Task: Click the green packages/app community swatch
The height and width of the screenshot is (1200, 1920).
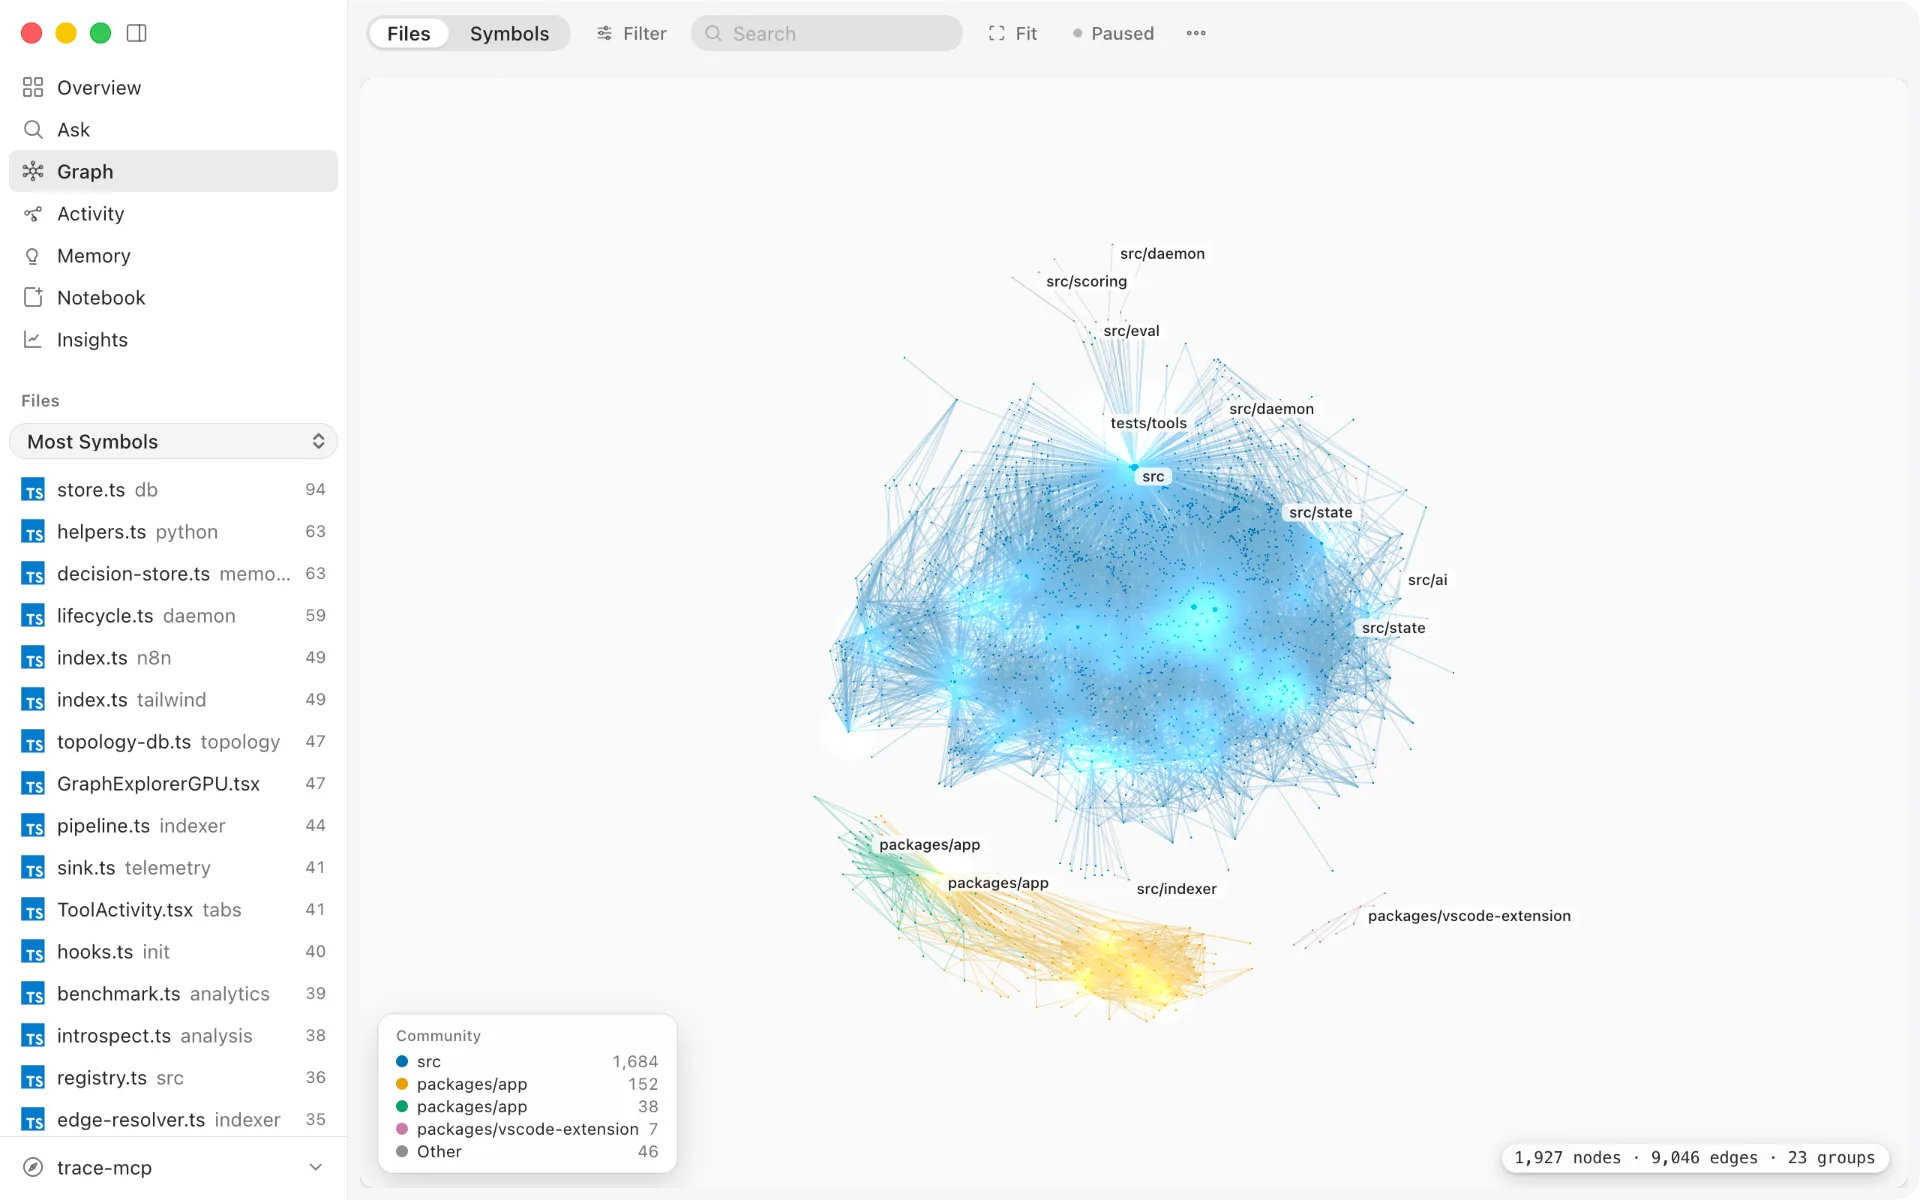Action: coord(402,1106)
